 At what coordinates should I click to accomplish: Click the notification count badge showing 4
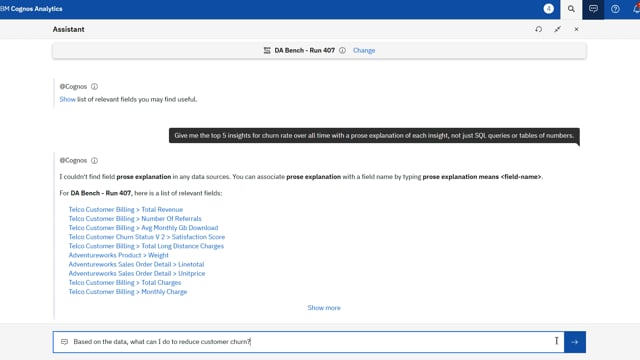tap(549, 9)
